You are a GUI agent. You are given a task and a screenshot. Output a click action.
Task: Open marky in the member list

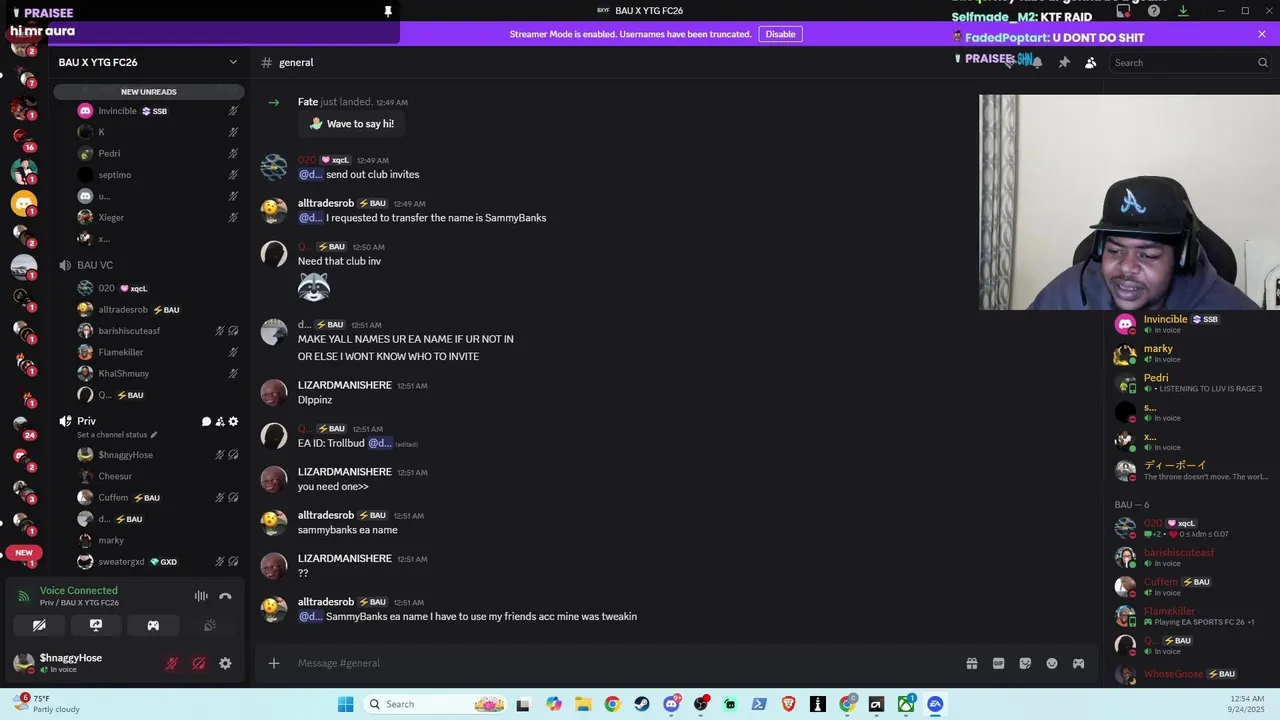[1158, 349]
